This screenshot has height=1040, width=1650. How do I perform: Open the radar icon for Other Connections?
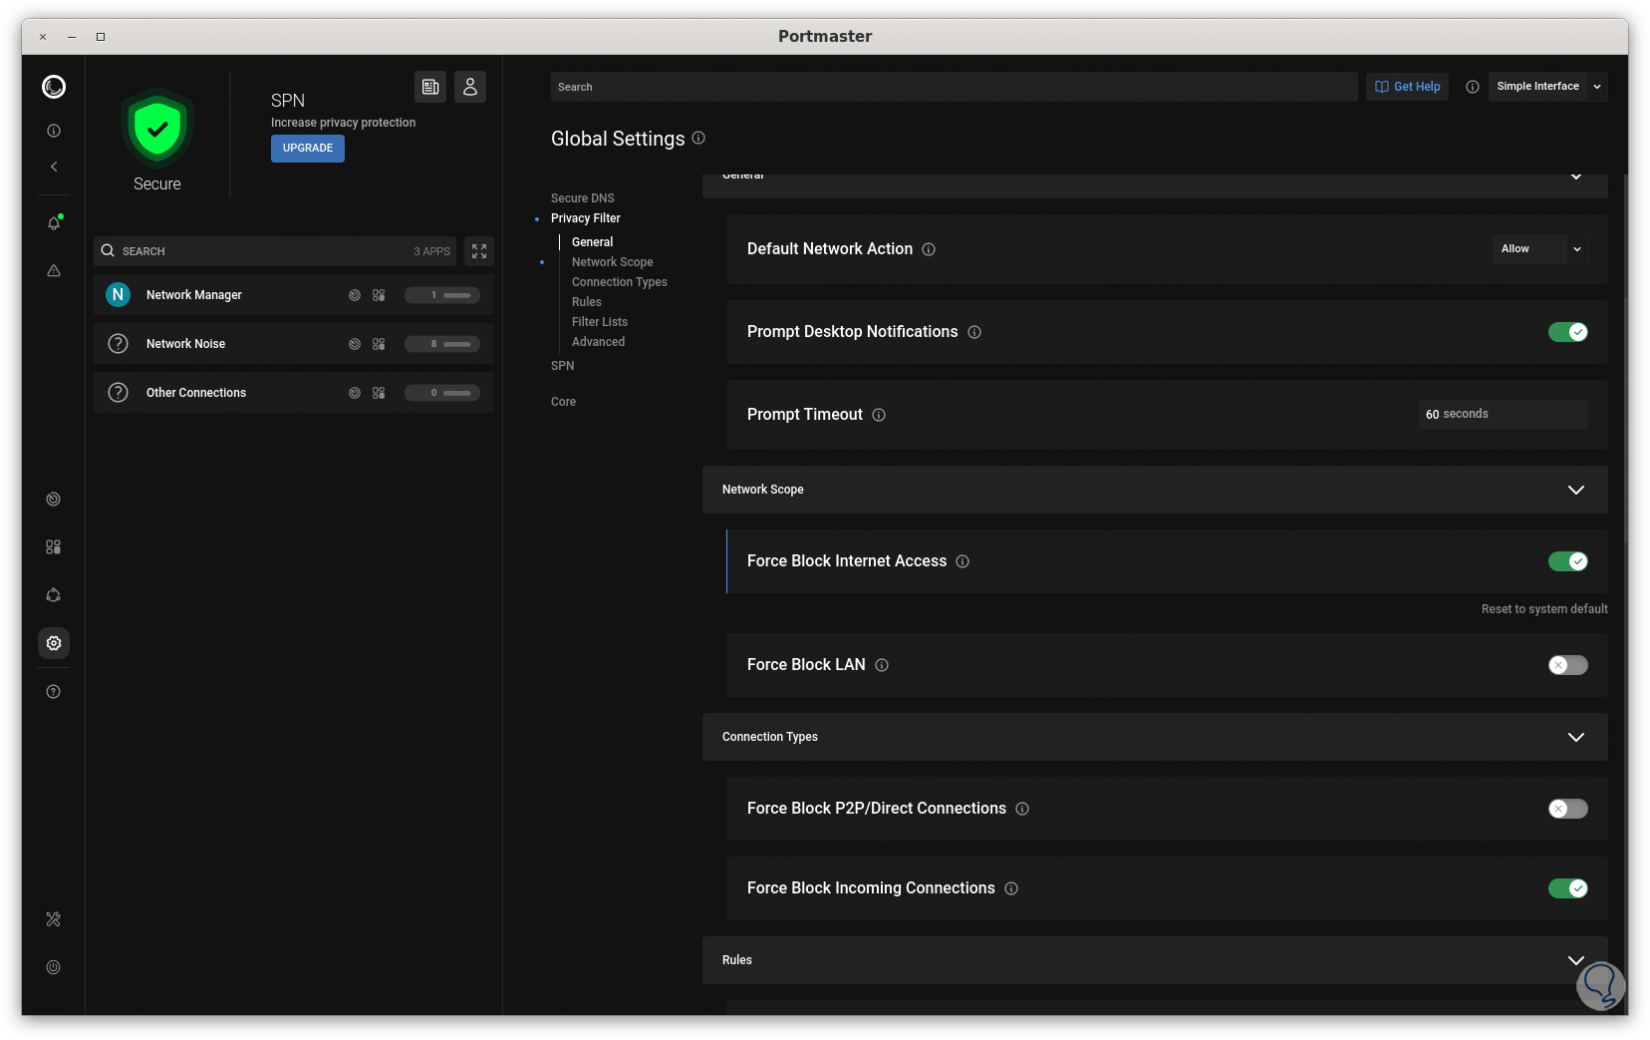pyautogui.click(x=354, y=393)
